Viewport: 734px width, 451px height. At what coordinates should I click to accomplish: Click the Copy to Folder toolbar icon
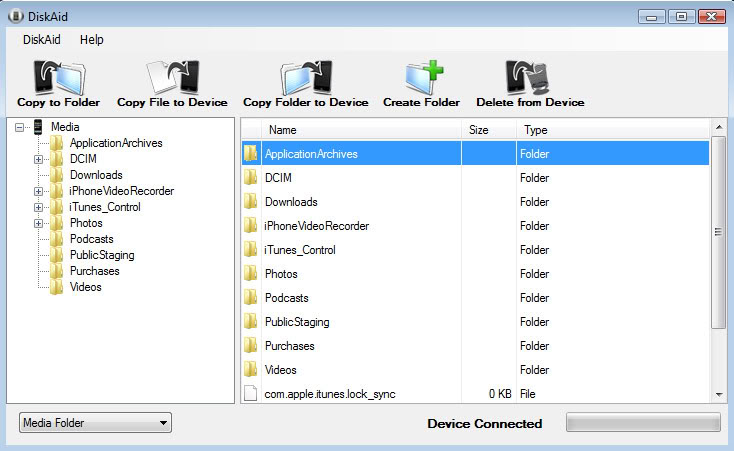tap(59, 77)
